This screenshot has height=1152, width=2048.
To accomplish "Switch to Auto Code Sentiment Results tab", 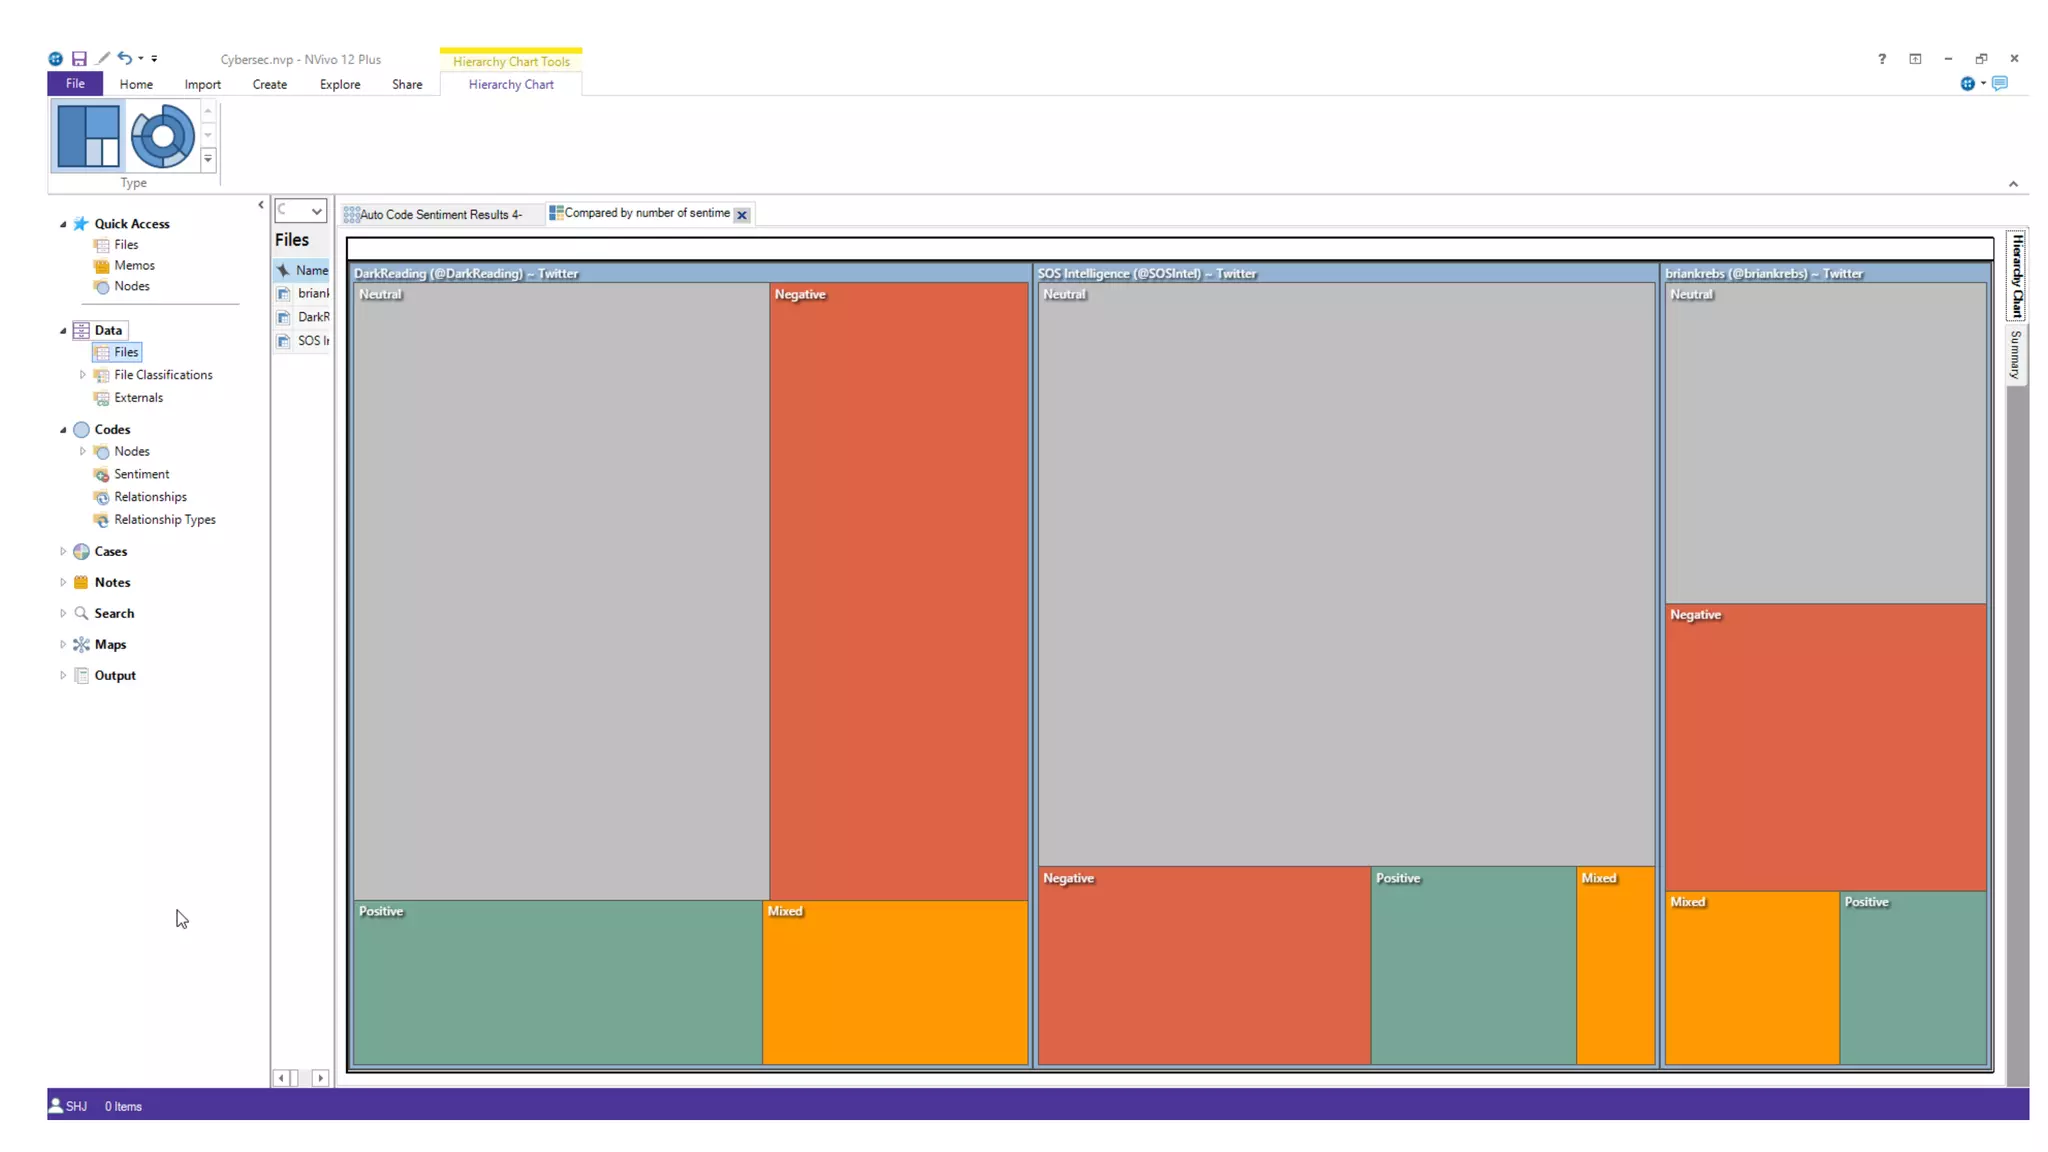I will tap(440, 214).
